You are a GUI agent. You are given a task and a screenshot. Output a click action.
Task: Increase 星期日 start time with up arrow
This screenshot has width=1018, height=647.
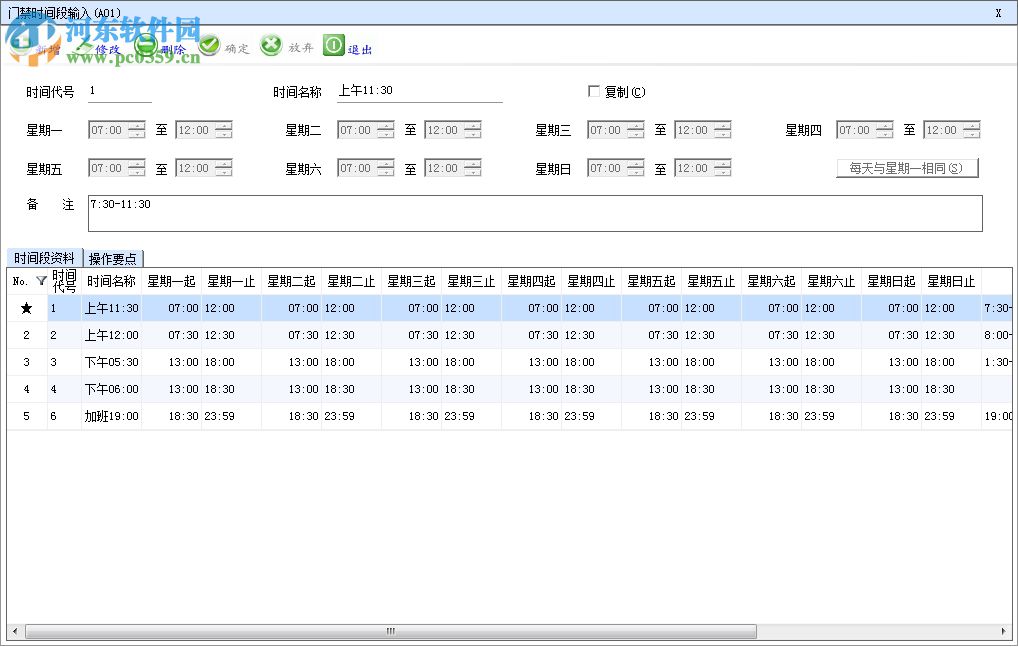pos(636,164)
